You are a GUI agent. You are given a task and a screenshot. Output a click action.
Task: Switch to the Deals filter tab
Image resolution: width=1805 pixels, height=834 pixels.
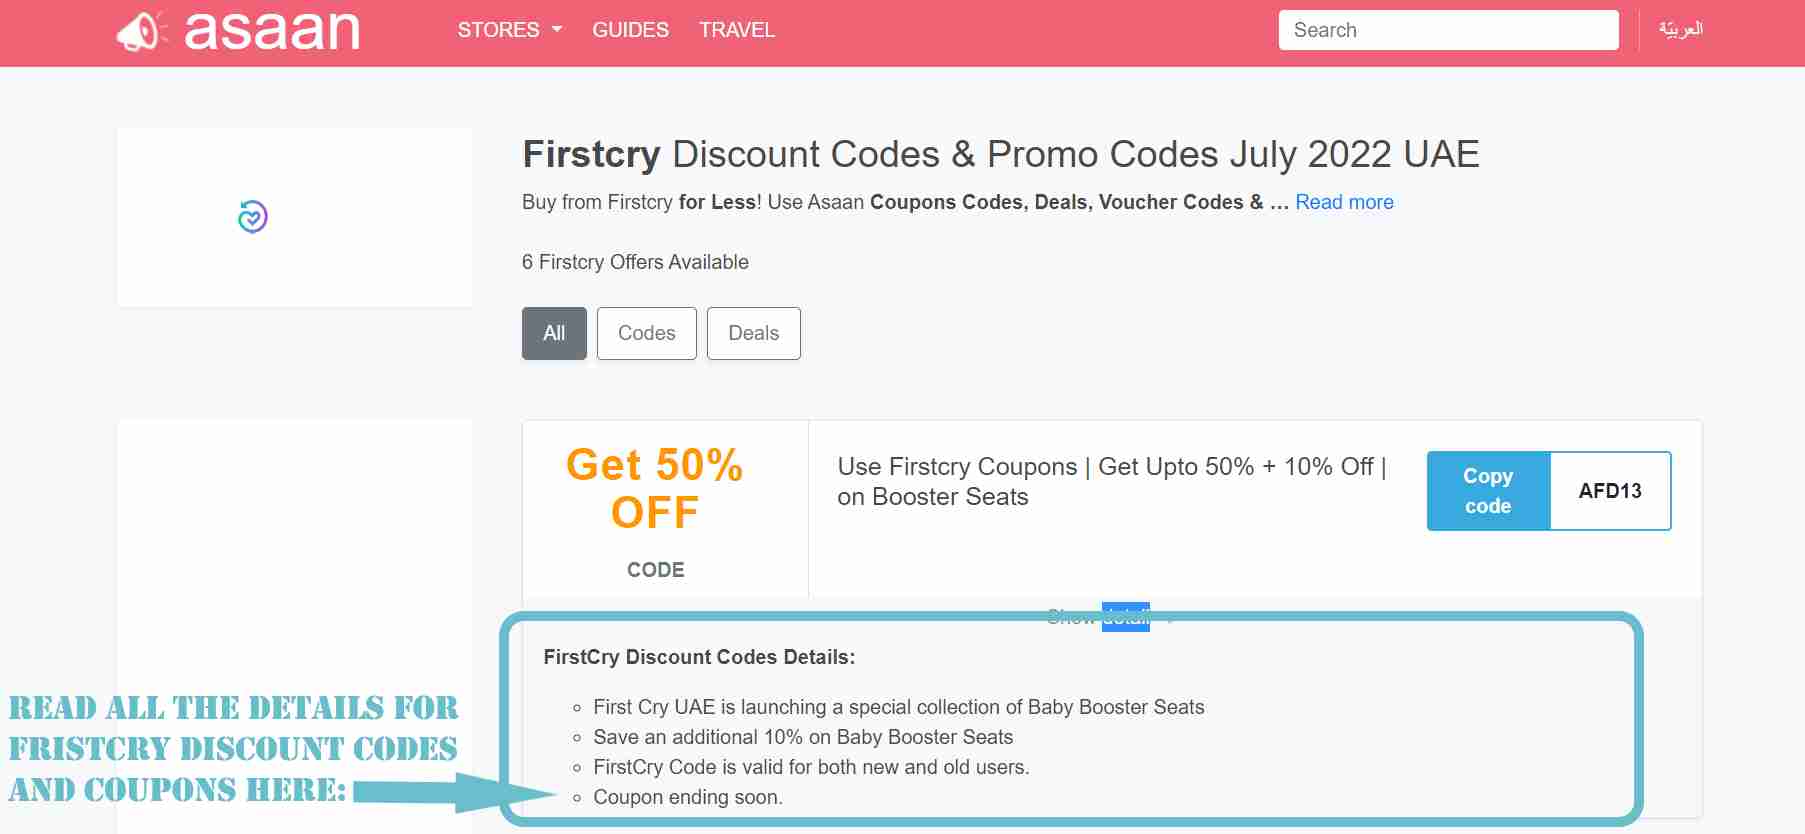pos(753,333)
